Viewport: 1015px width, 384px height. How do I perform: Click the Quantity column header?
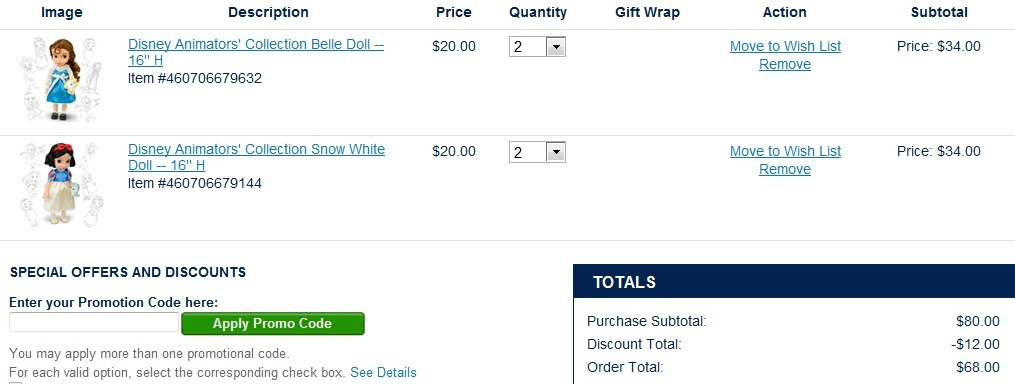click(x=537, y=12)
